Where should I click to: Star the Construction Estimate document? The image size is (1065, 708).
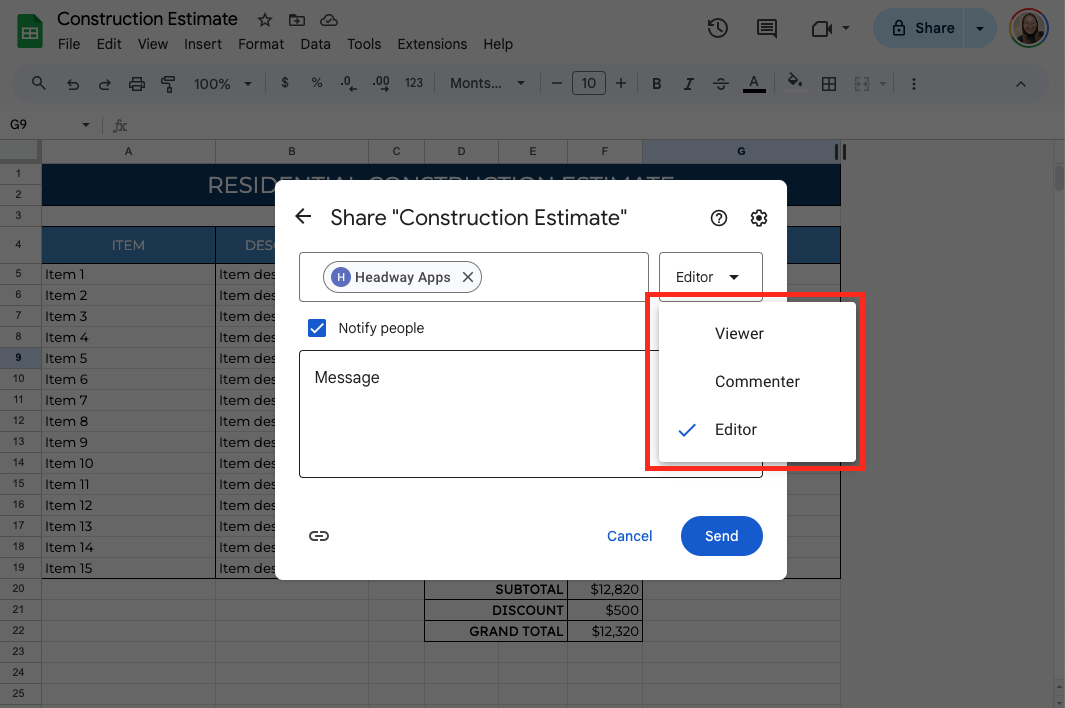coord(265,20)
